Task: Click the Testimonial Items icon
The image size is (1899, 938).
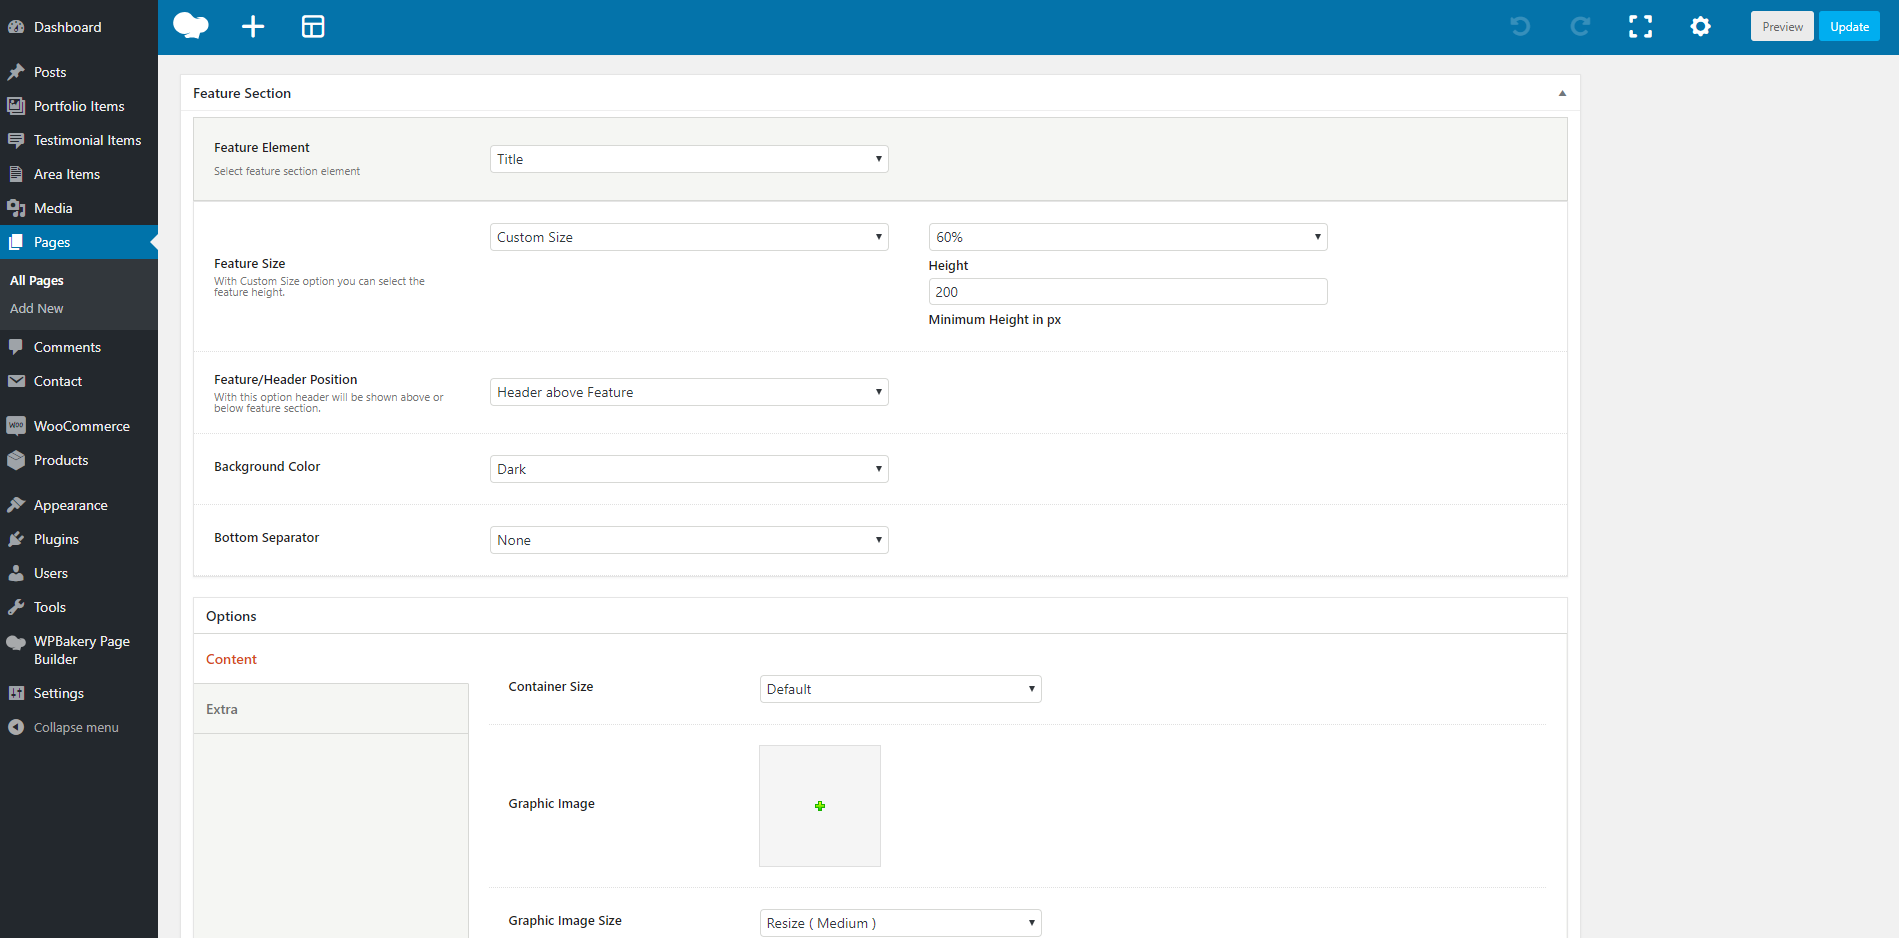Action: click(x=16, y=140)
